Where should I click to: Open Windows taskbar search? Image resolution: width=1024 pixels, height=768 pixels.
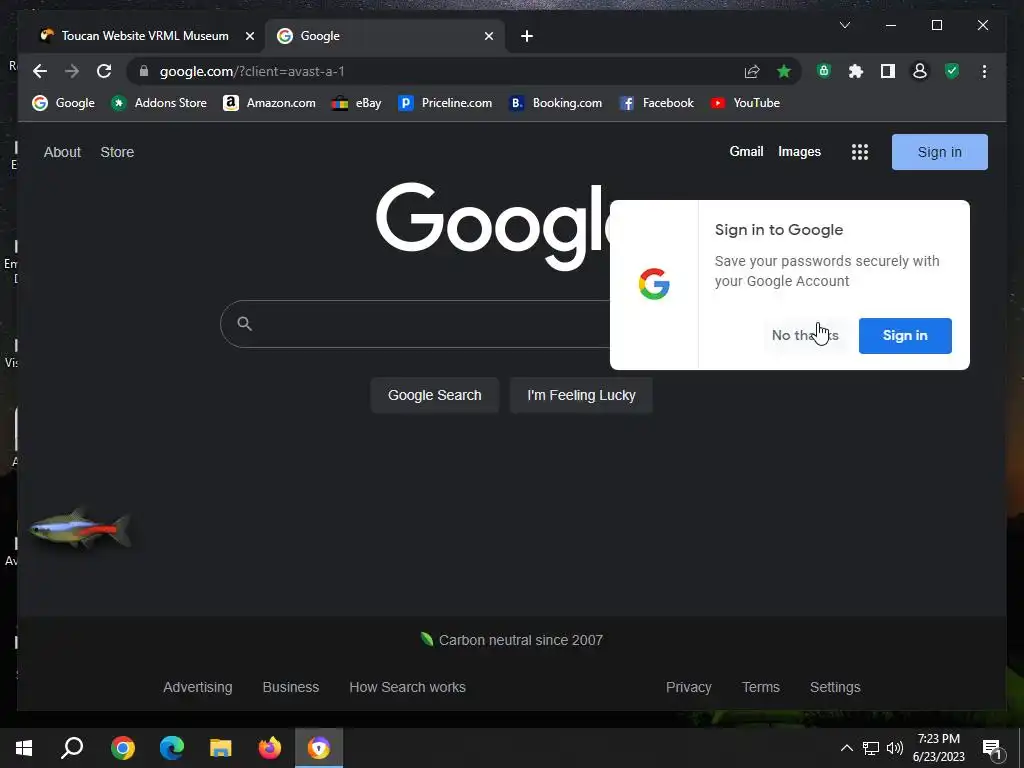[72, 748]
